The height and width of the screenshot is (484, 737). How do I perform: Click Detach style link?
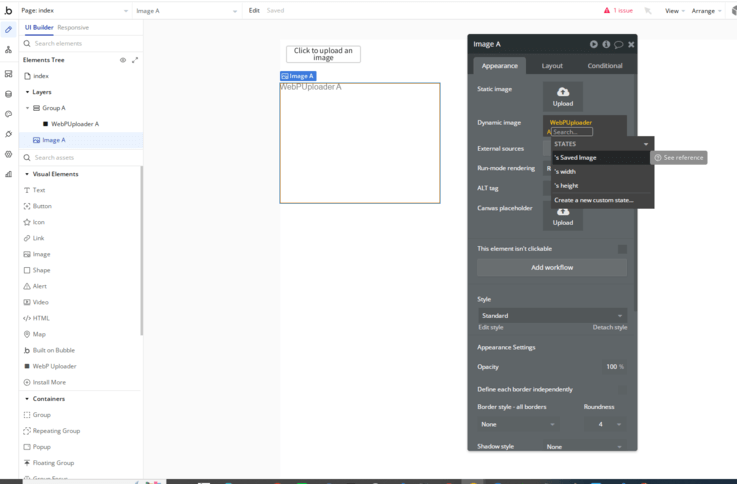610,328
